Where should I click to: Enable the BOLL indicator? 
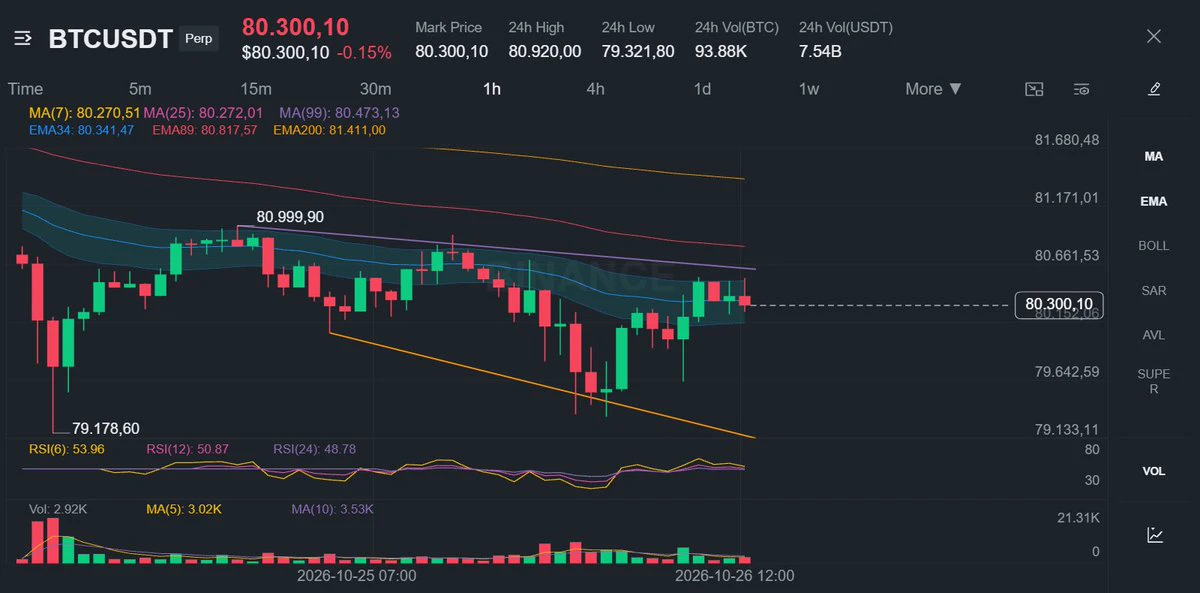pos(1154,246)
